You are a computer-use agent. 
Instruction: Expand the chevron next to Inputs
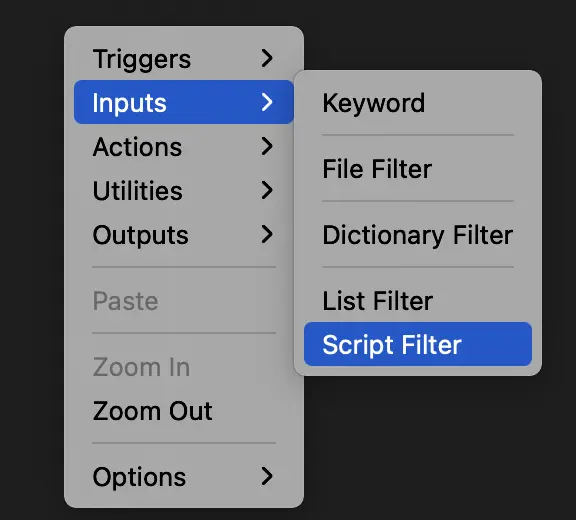click(267, 102)
